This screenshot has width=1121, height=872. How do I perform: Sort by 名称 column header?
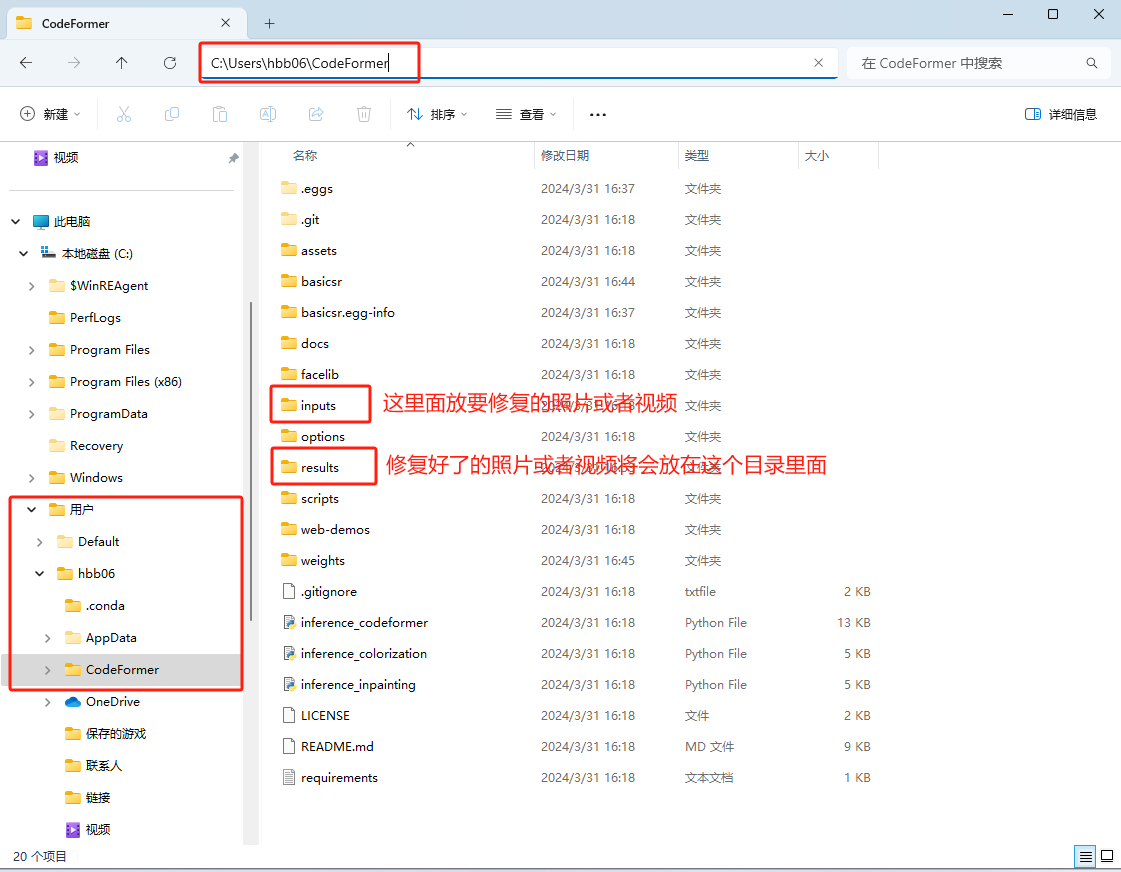point(305,156)
